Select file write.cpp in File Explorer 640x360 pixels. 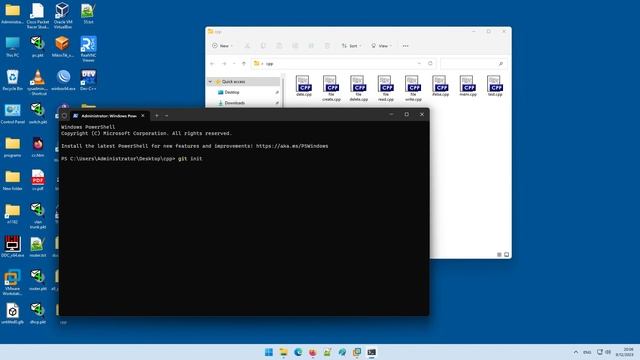pyautogui.click(x=413, y=88)
